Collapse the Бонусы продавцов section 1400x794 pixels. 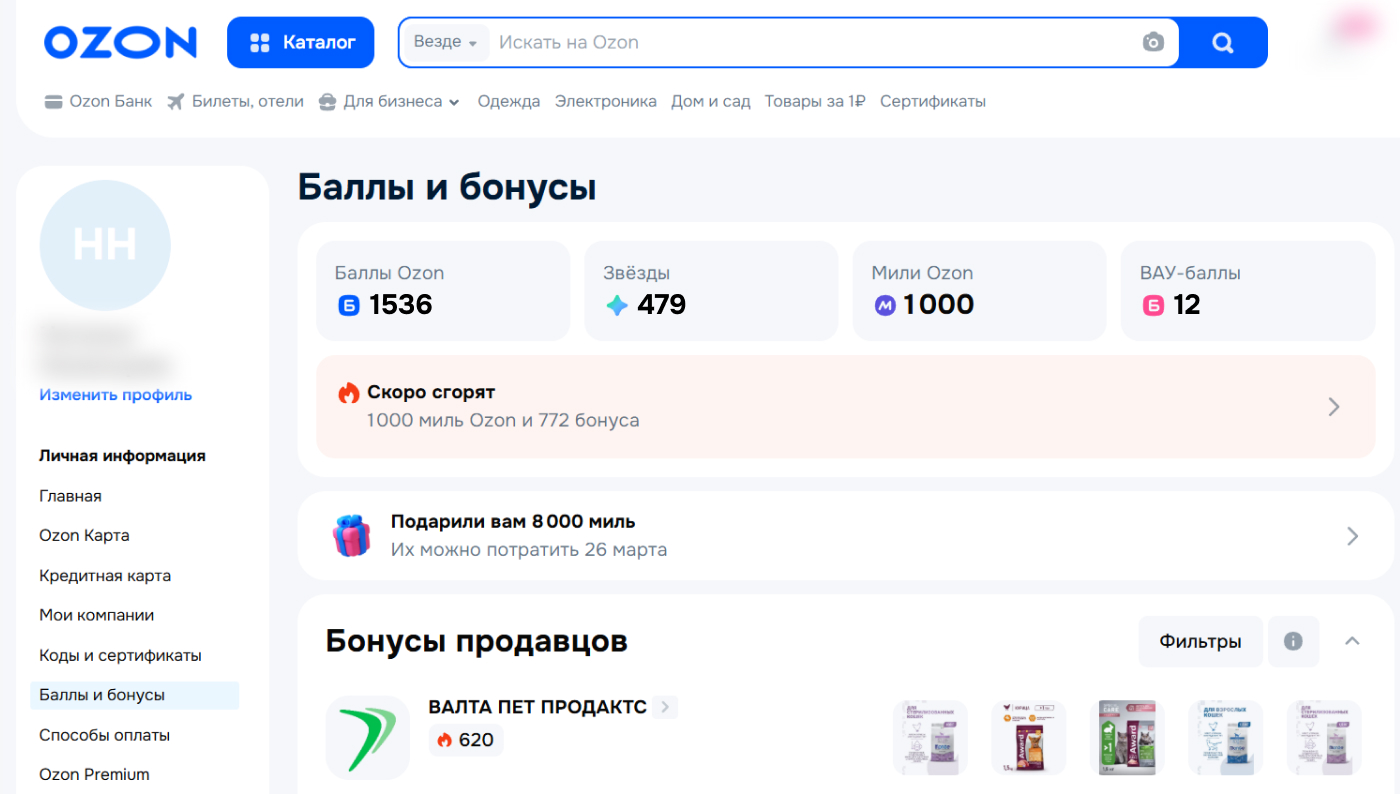coord(1352,641)
